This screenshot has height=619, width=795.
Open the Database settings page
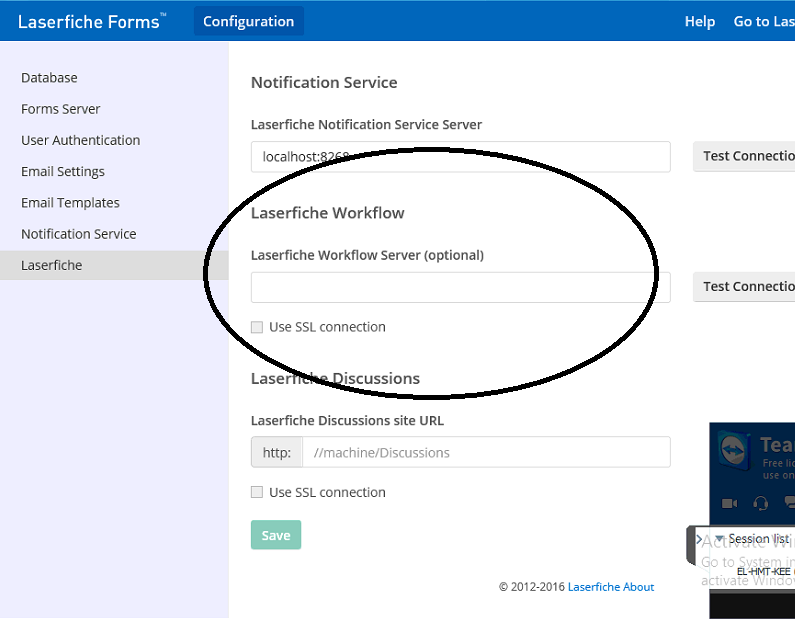pos(49,78)
